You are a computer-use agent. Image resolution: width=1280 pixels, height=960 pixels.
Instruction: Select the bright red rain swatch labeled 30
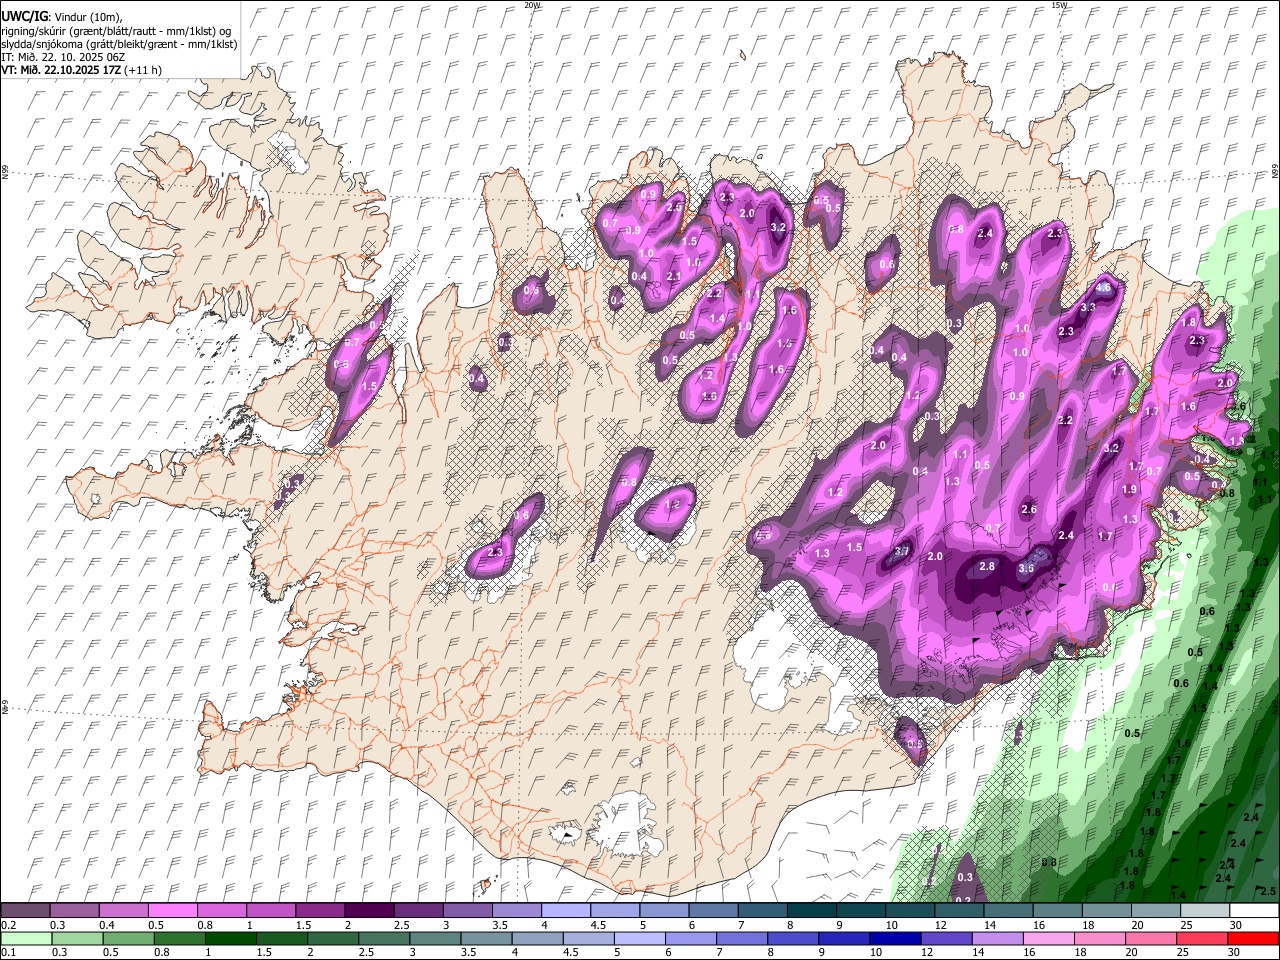point(1253,939)
